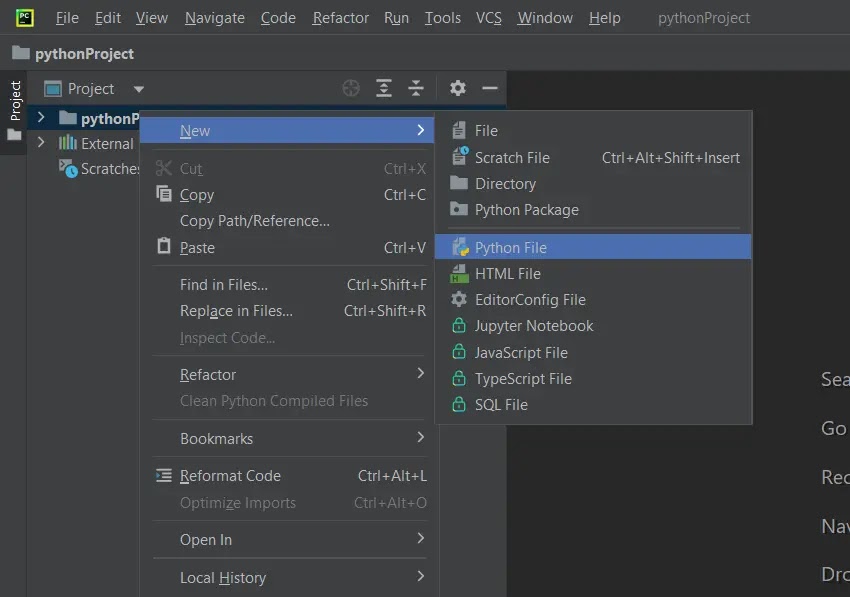Open Project panel settings gear
This screenshot has width=850, height=597.
pos(458,88)
